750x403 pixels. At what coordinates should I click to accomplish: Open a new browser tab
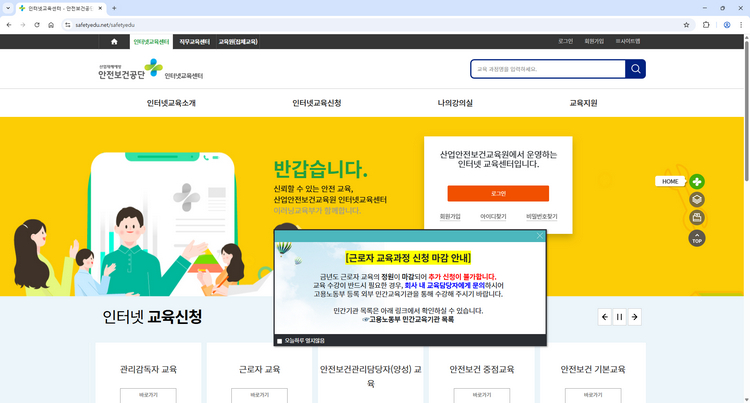pos(114,8)
